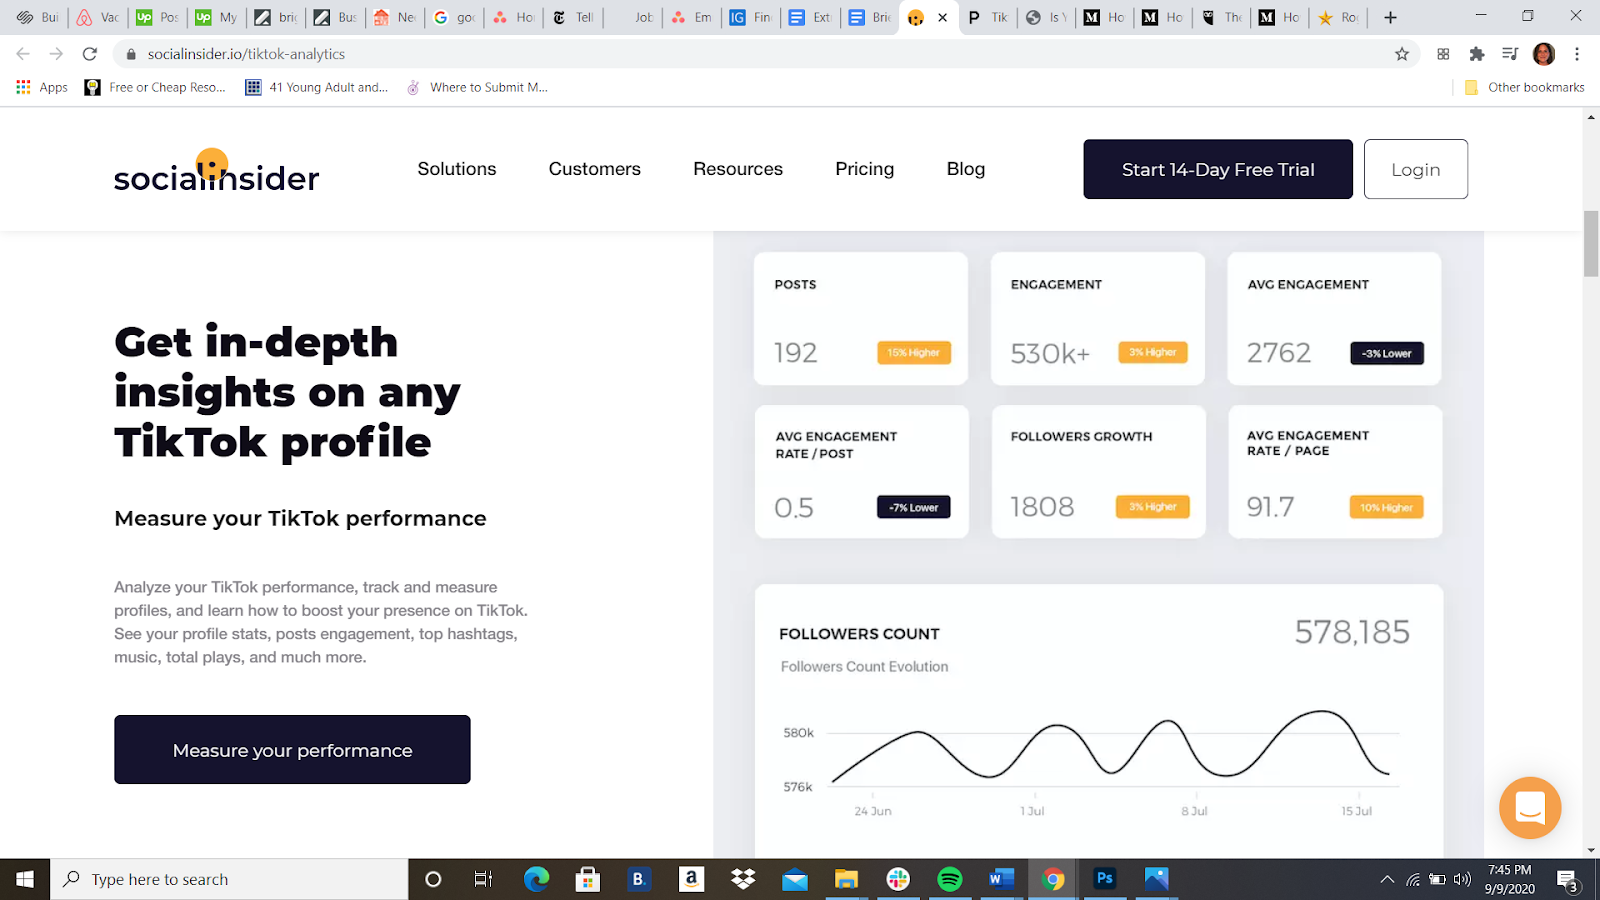Reload the socialinsider page
1600x900 pixels.
pyautogui.click(x=90, y=54)
